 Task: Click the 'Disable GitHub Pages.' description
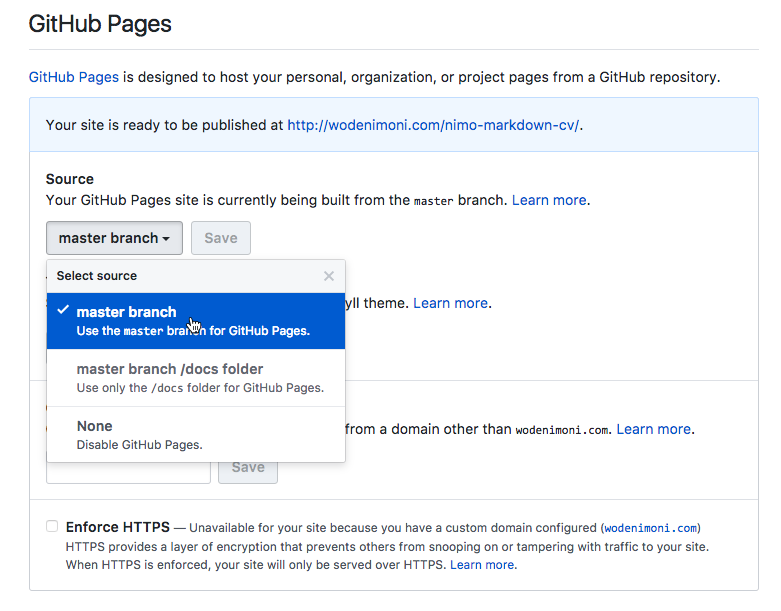click(139, 445)
